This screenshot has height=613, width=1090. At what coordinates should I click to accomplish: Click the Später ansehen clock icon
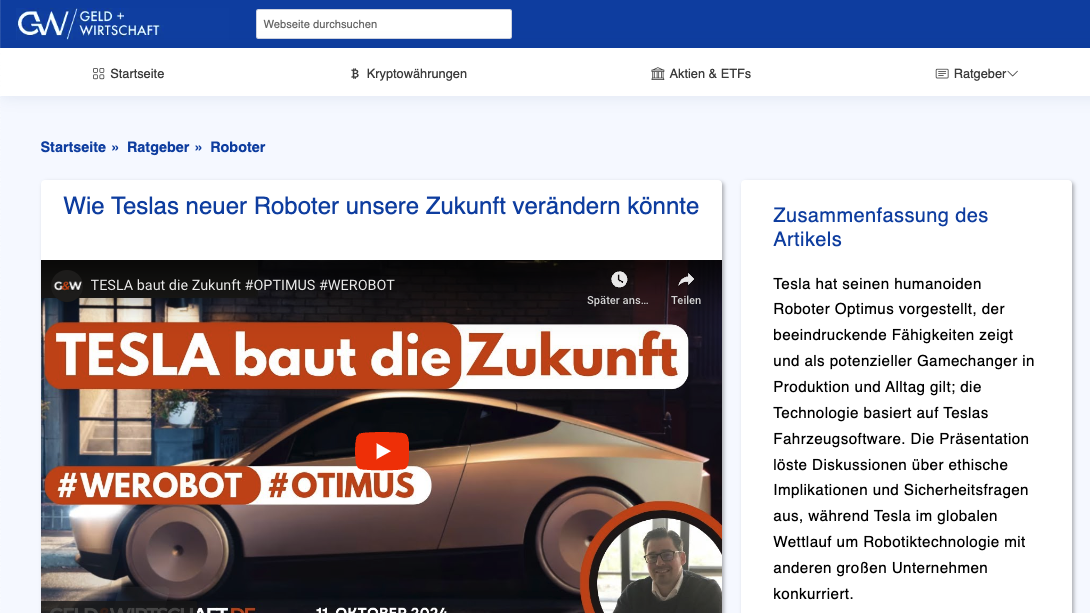tap(618, 281)
